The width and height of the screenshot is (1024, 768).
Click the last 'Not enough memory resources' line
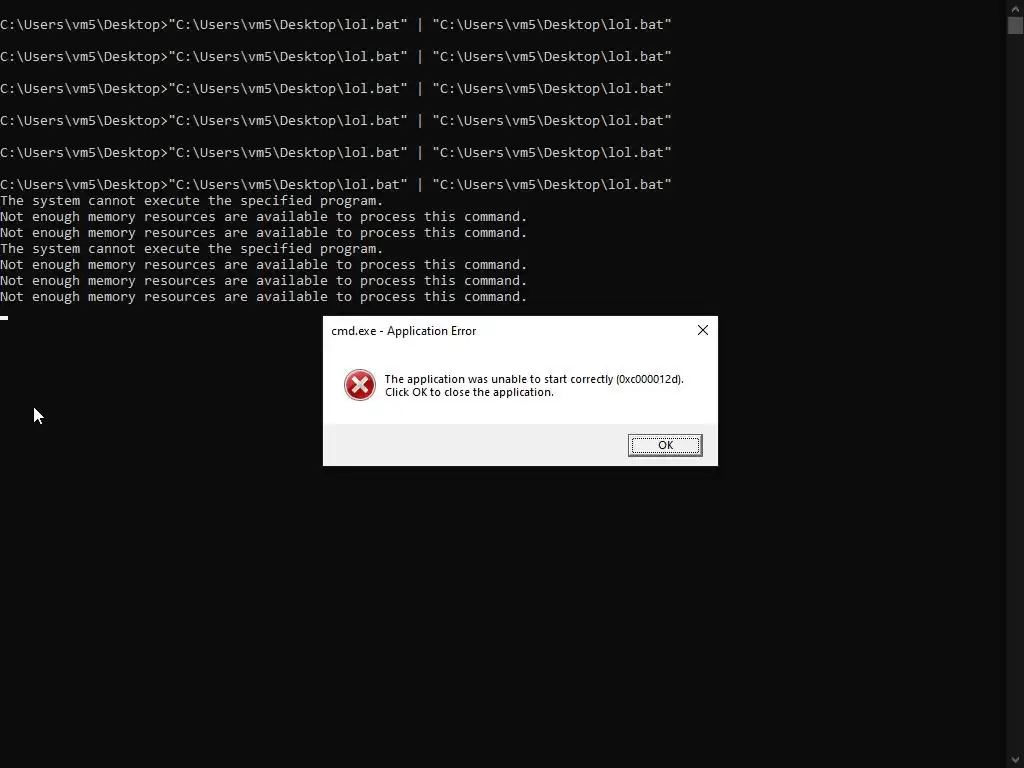[x=263, y=296]
